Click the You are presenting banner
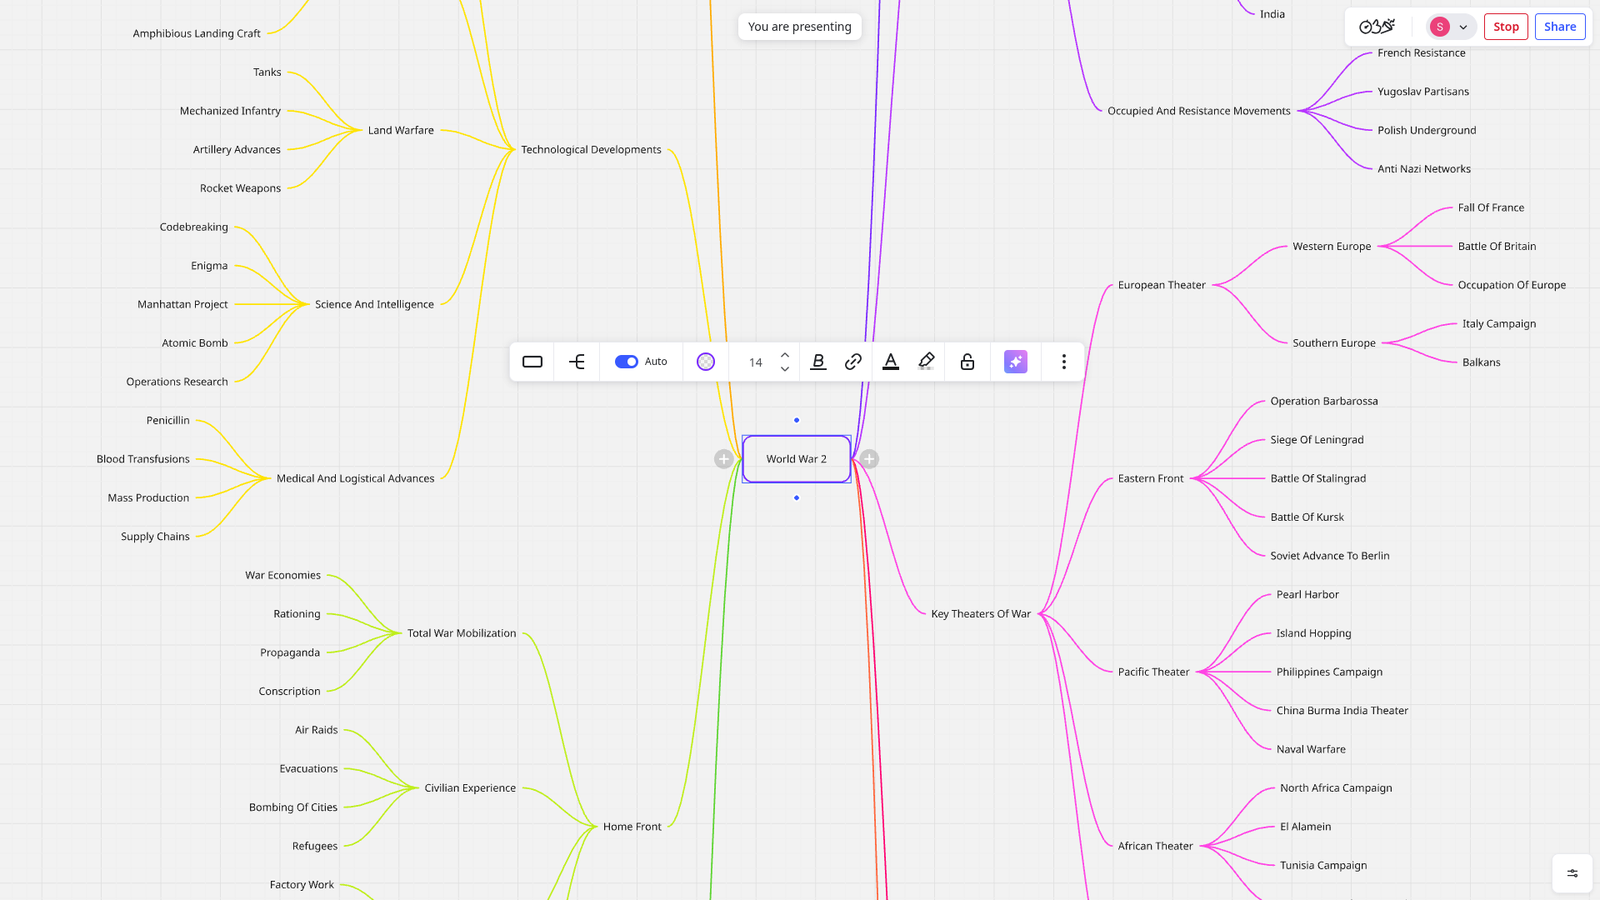The image size is (1600, 900). click(800, 27)
